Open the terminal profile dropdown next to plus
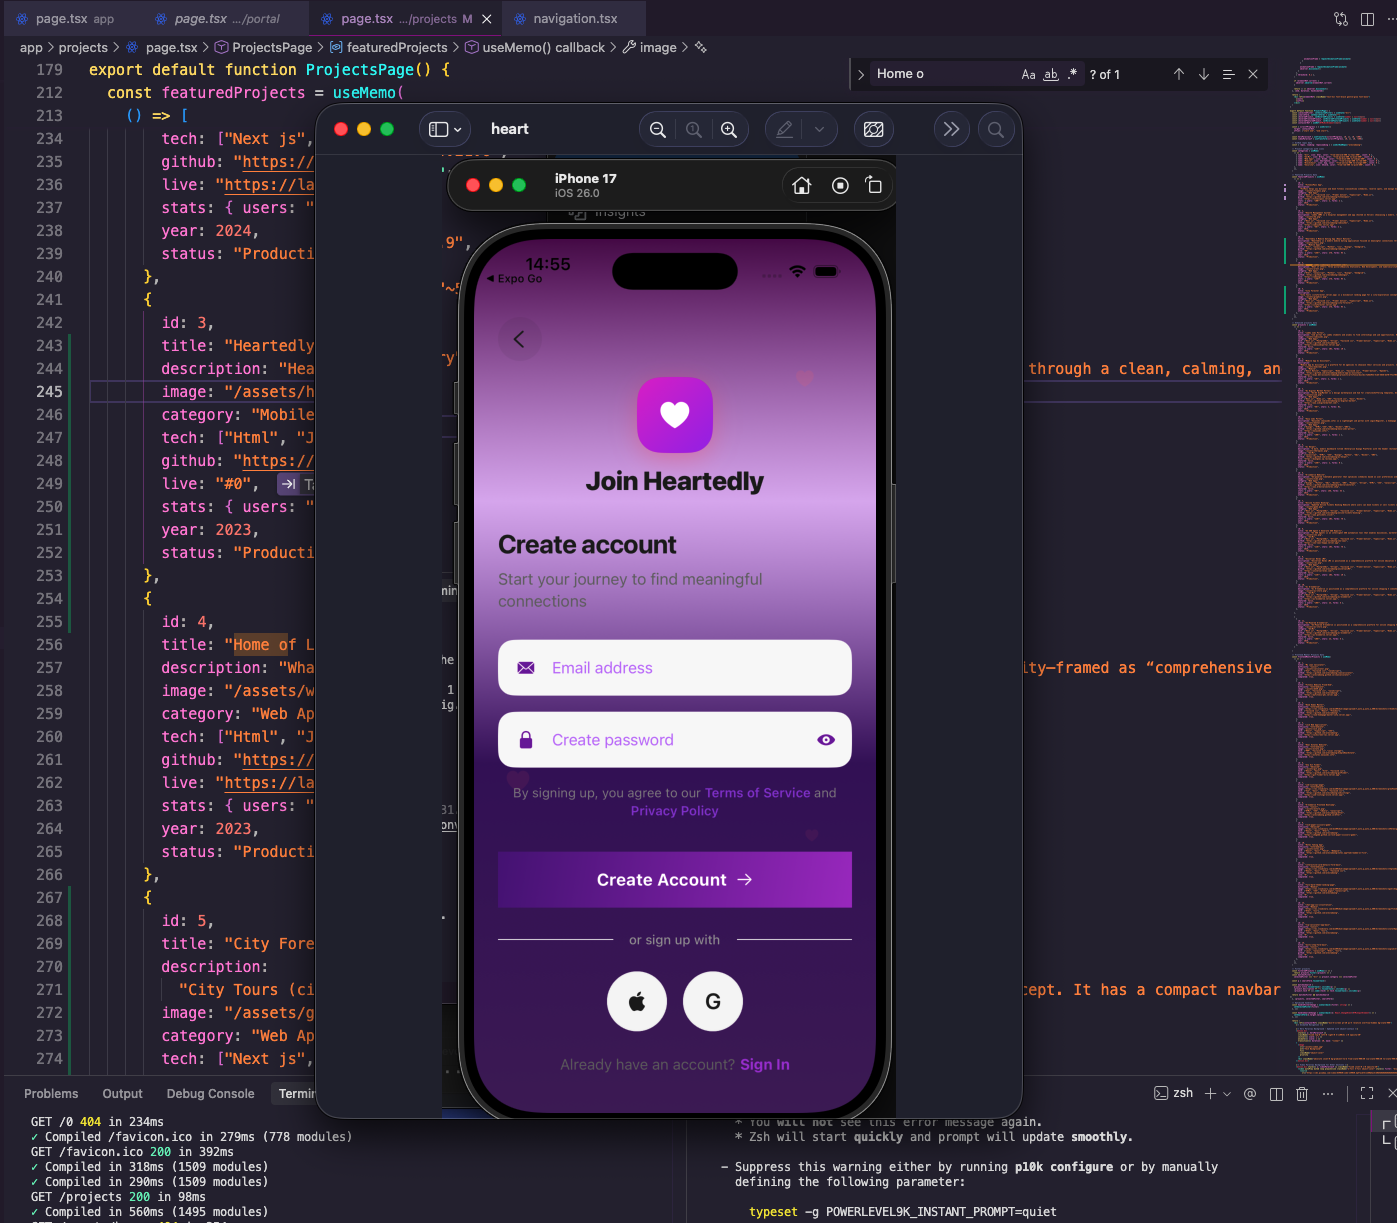 coord(1227,1093)
